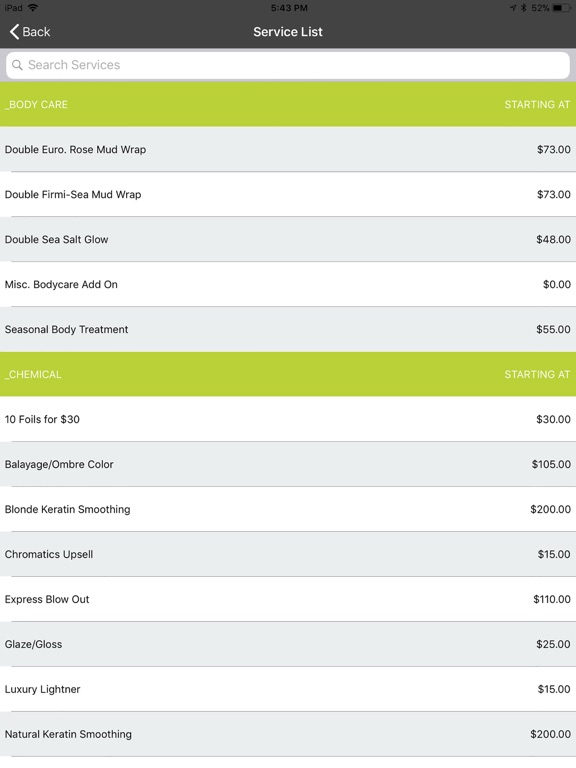576x768 pixels.
Task: Tap the location arrow status icon
Action: click(513, 8)
